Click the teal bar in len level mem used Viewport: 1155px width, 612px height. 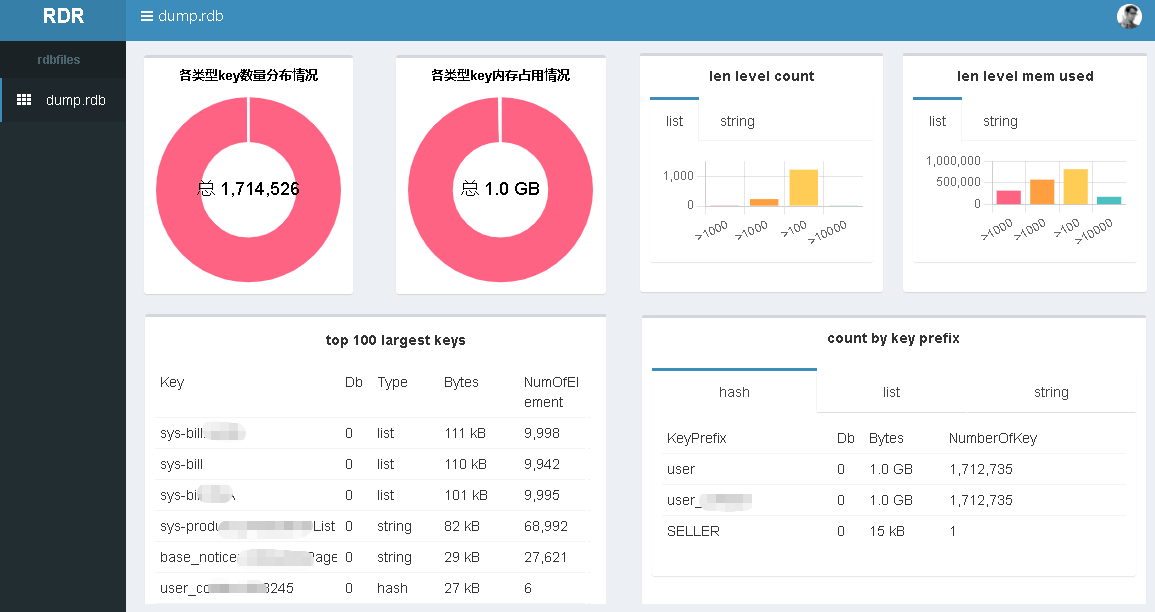[1108, 200]
